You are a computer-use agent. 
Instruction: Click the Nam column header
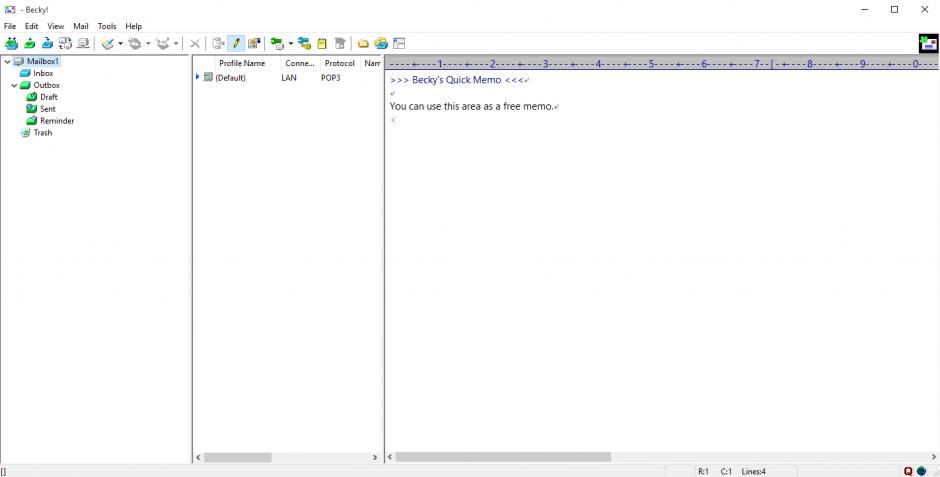point(372,63)
